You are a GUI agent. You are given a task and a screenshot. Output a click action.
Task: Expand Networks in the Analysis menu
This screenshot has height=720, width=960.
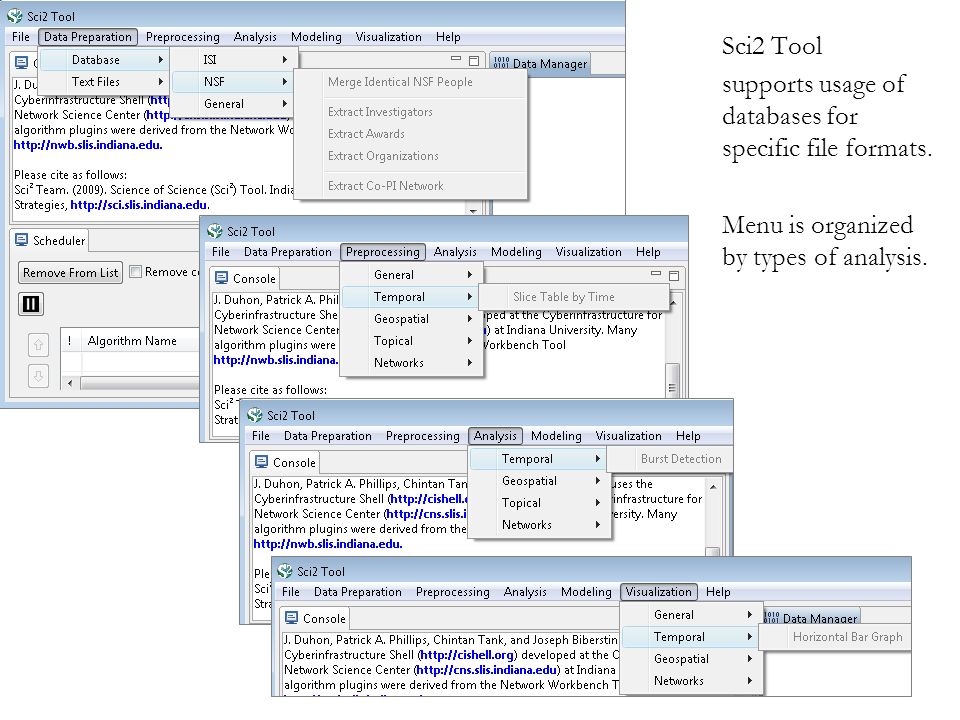click(x=539, y=525)
